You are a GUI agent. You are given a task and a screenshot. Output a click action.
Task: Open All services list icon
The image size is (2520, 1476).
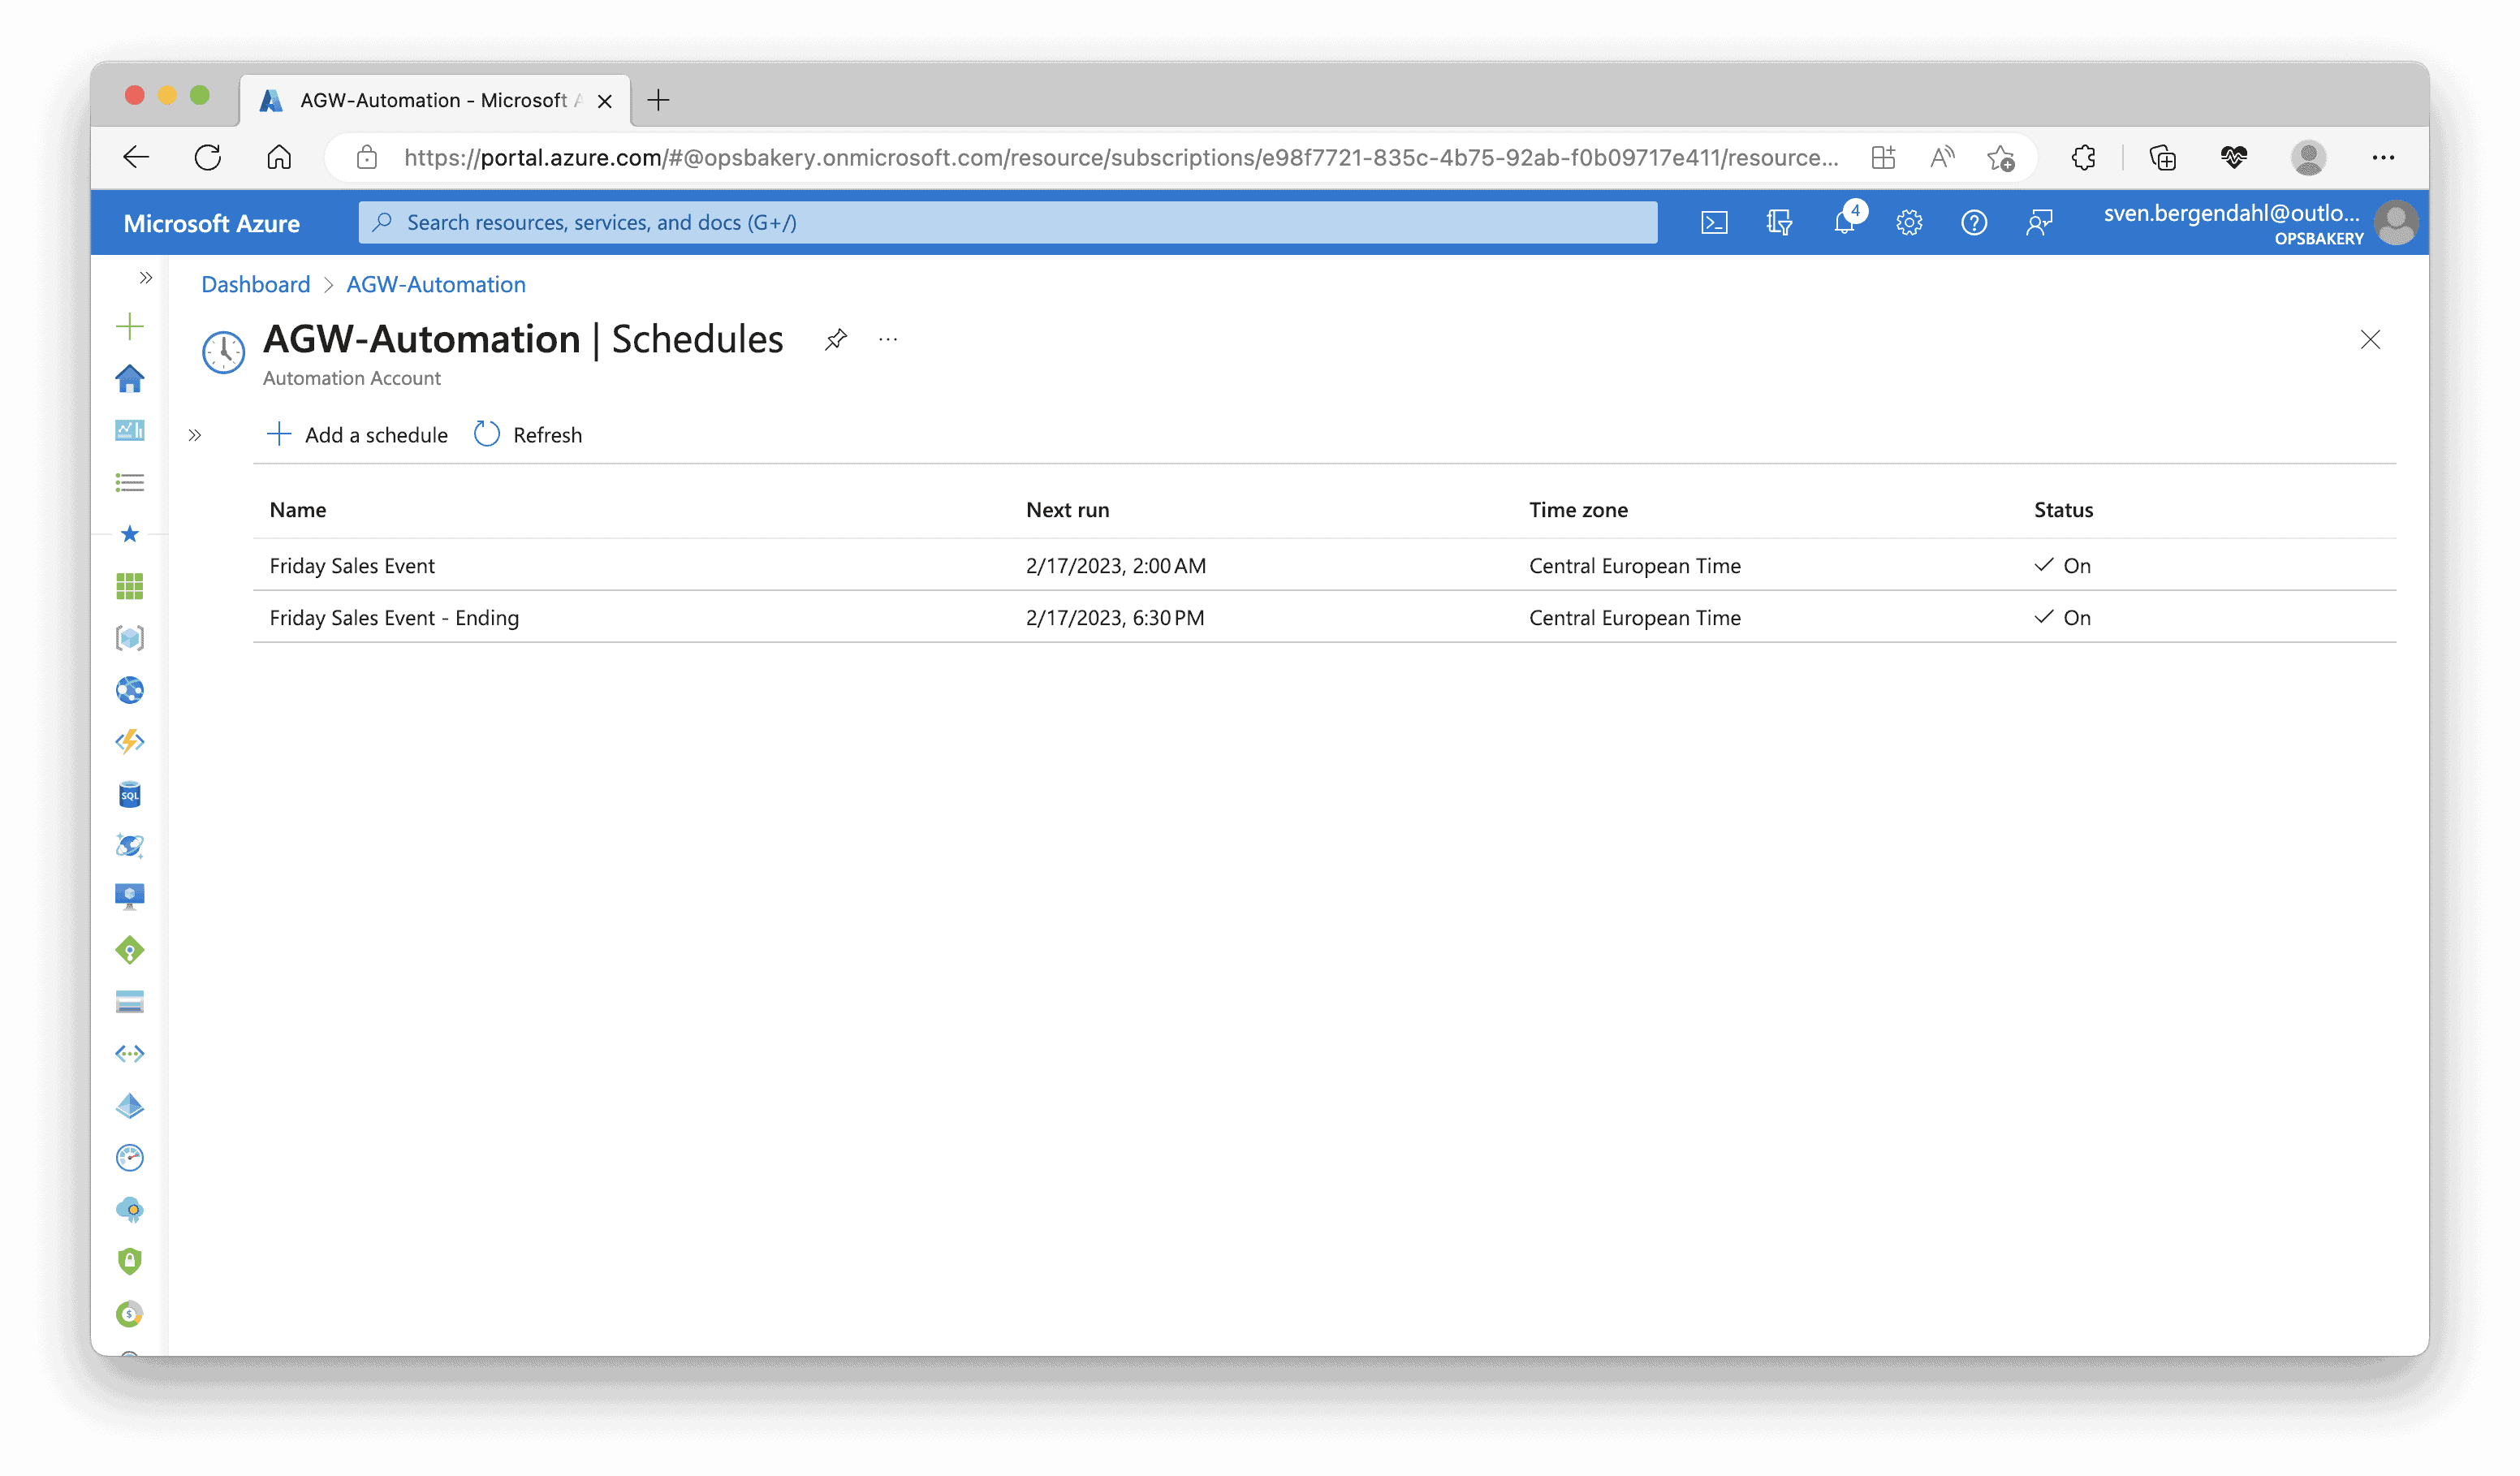pyautogui.click(x=130, y=482)
